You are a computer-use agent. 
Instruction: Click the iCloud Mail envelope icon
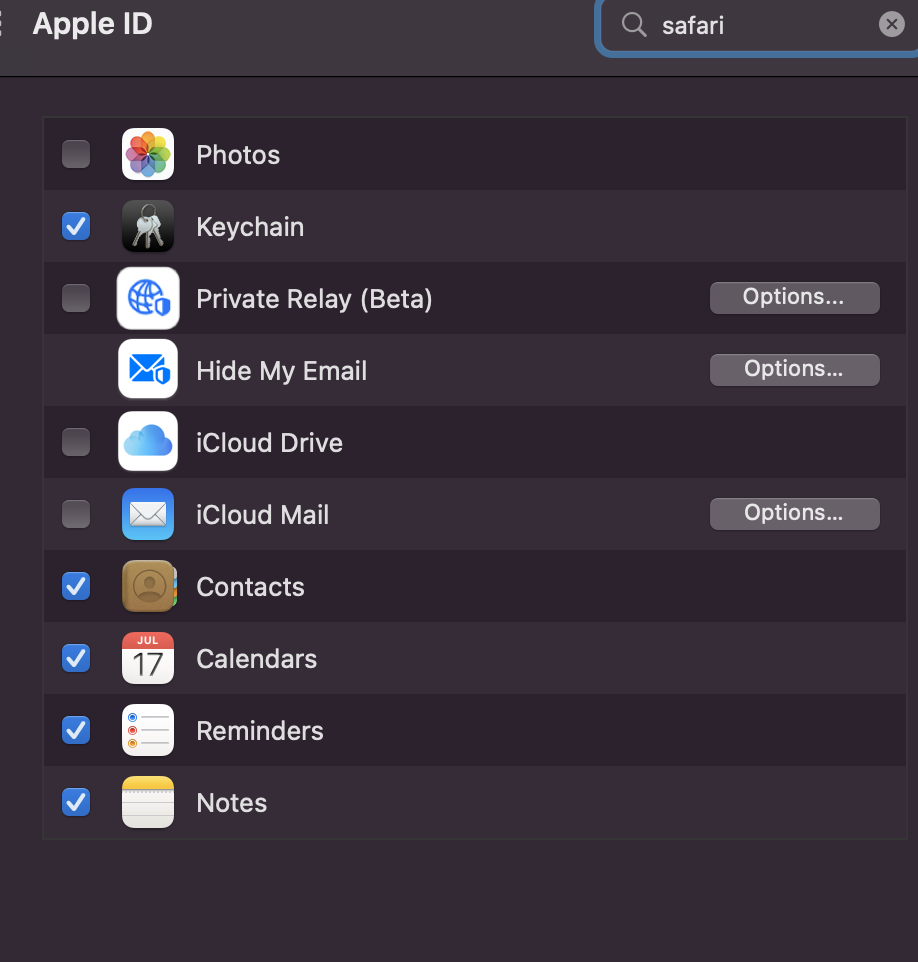148,514
